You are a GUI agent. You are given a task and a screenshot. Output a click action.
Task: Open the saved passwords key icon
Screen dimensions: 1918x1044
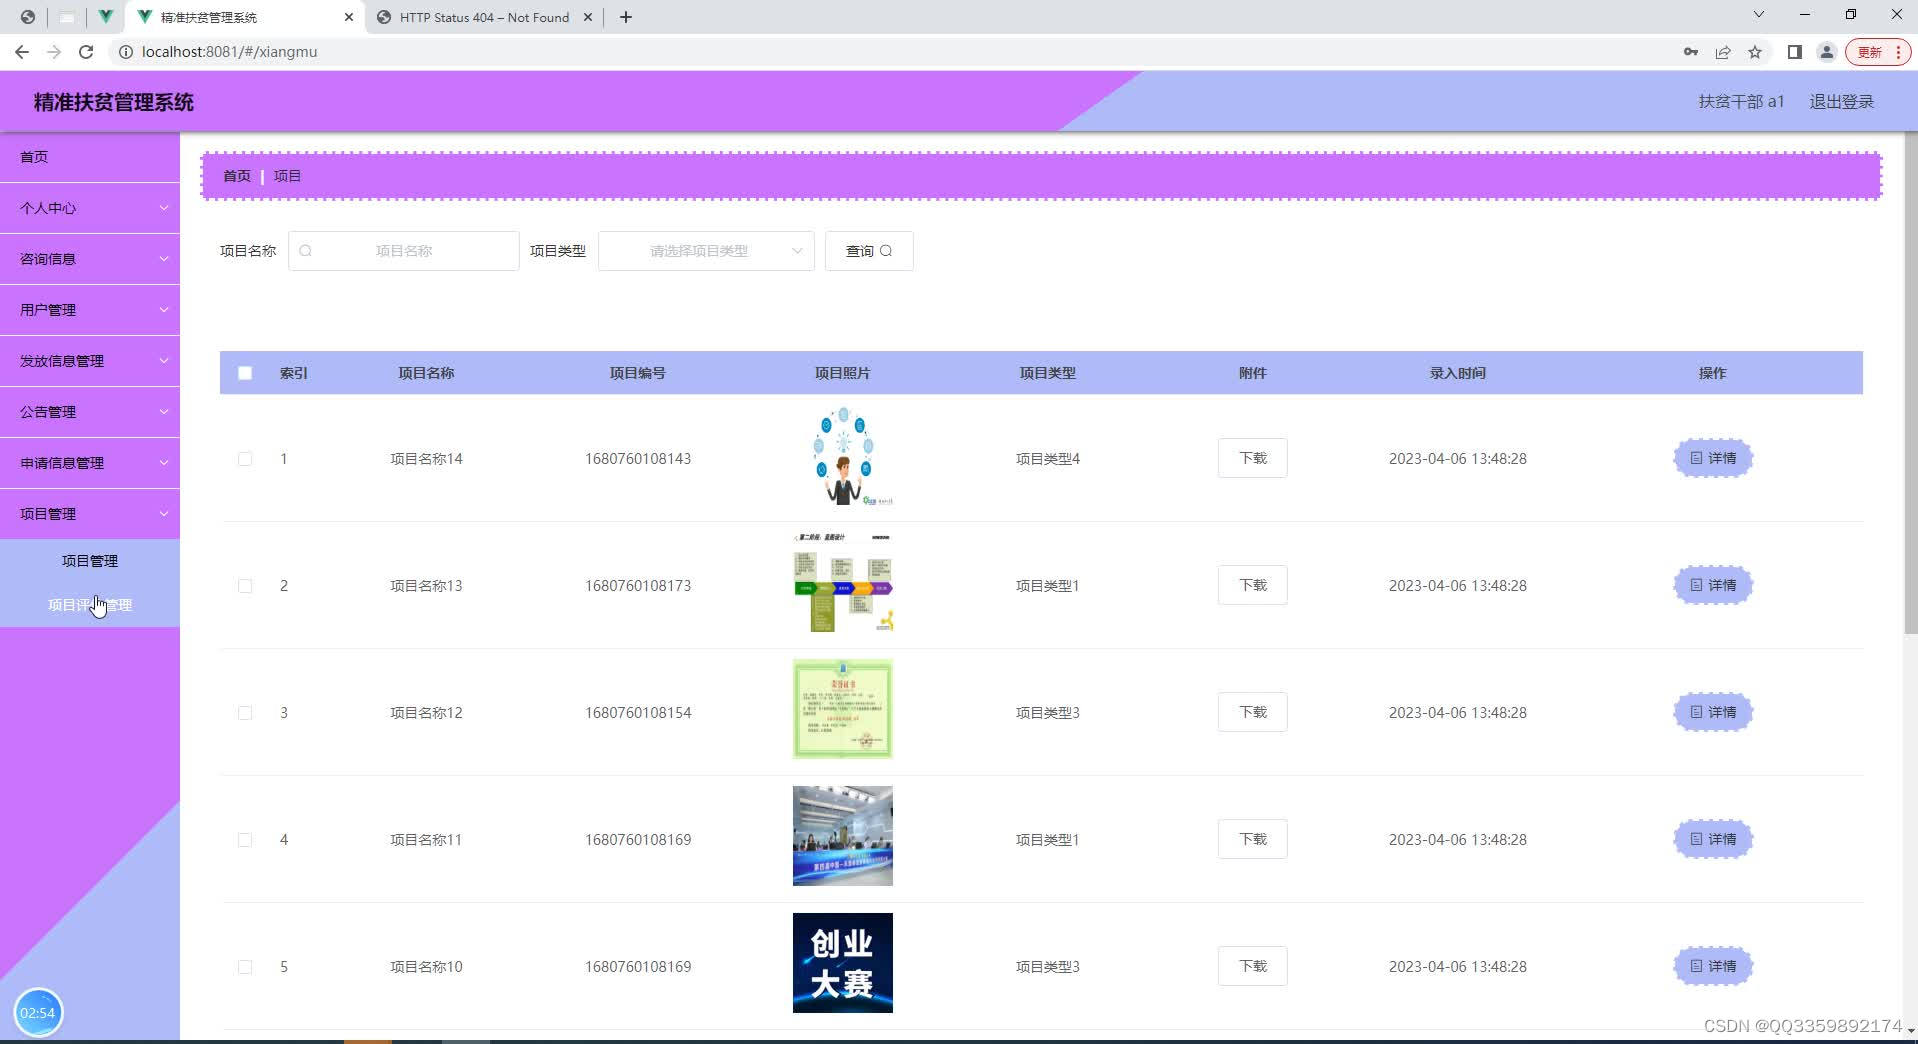1691,52
